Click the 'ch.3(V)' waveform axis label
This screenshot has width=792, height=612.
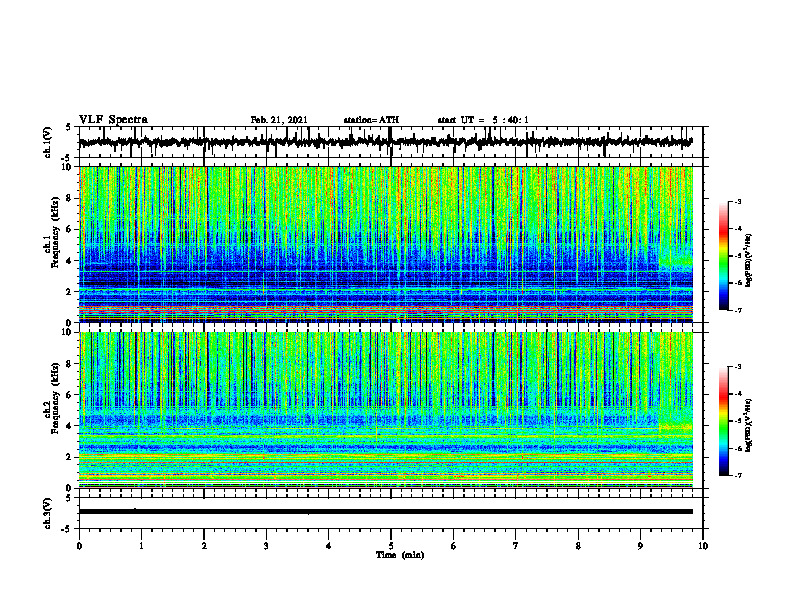tap(48, 513)
